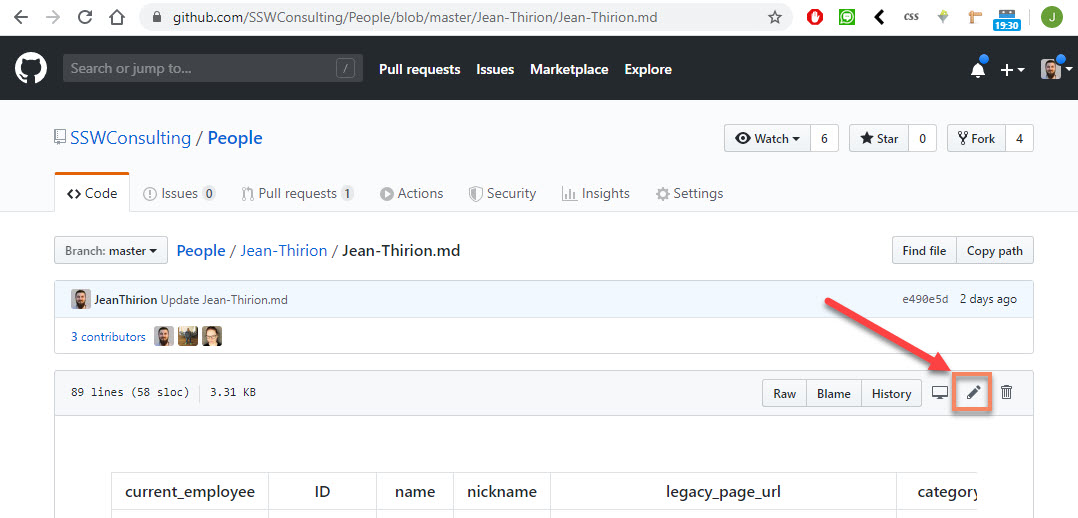Screen dimensions: 1078x518
Task: Switch to the Settings tab
Action: coord(689,193)
